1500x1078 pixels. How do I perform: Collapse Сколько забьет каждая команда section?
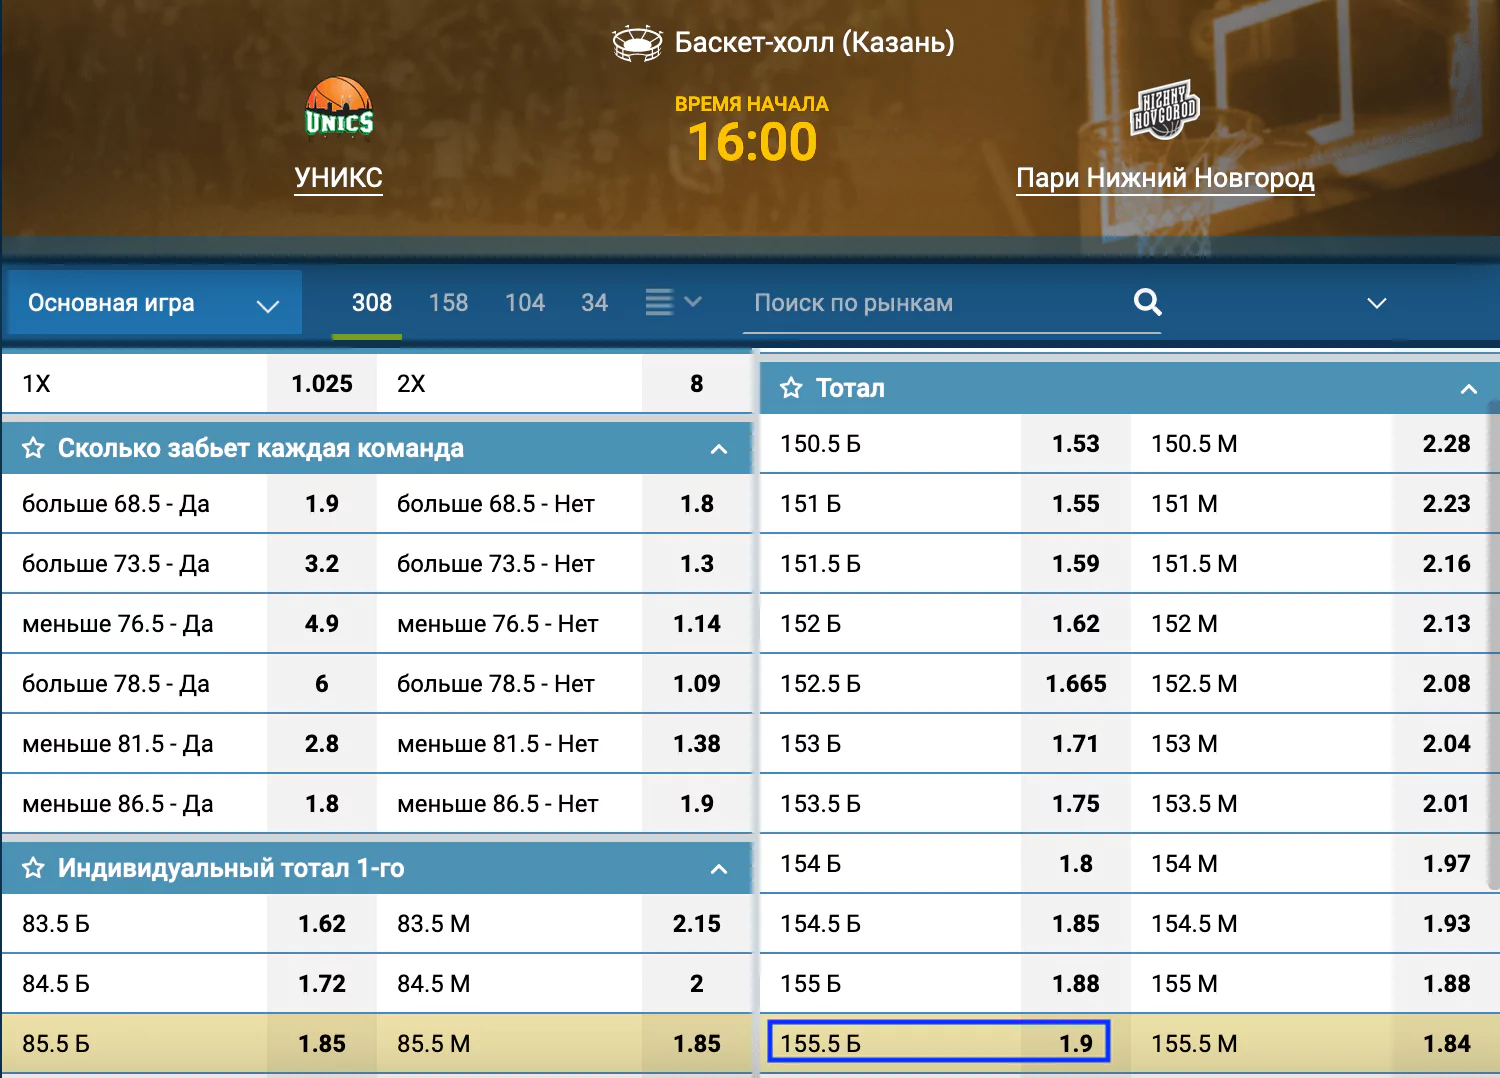pos(719,449)
